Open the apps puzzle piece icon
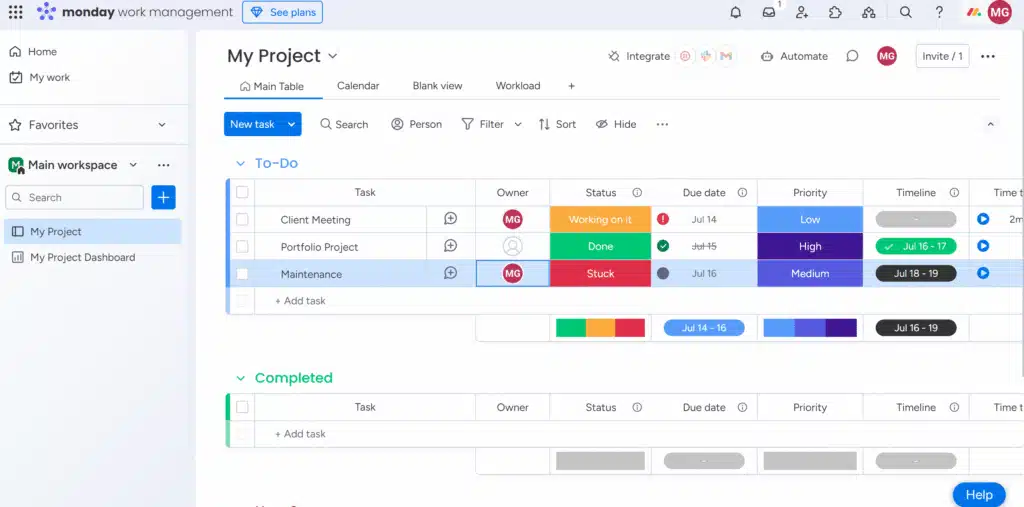Image resolution: width=1024 pixels, height=507 pixels. pyautogui.click(x=835, y=12)
